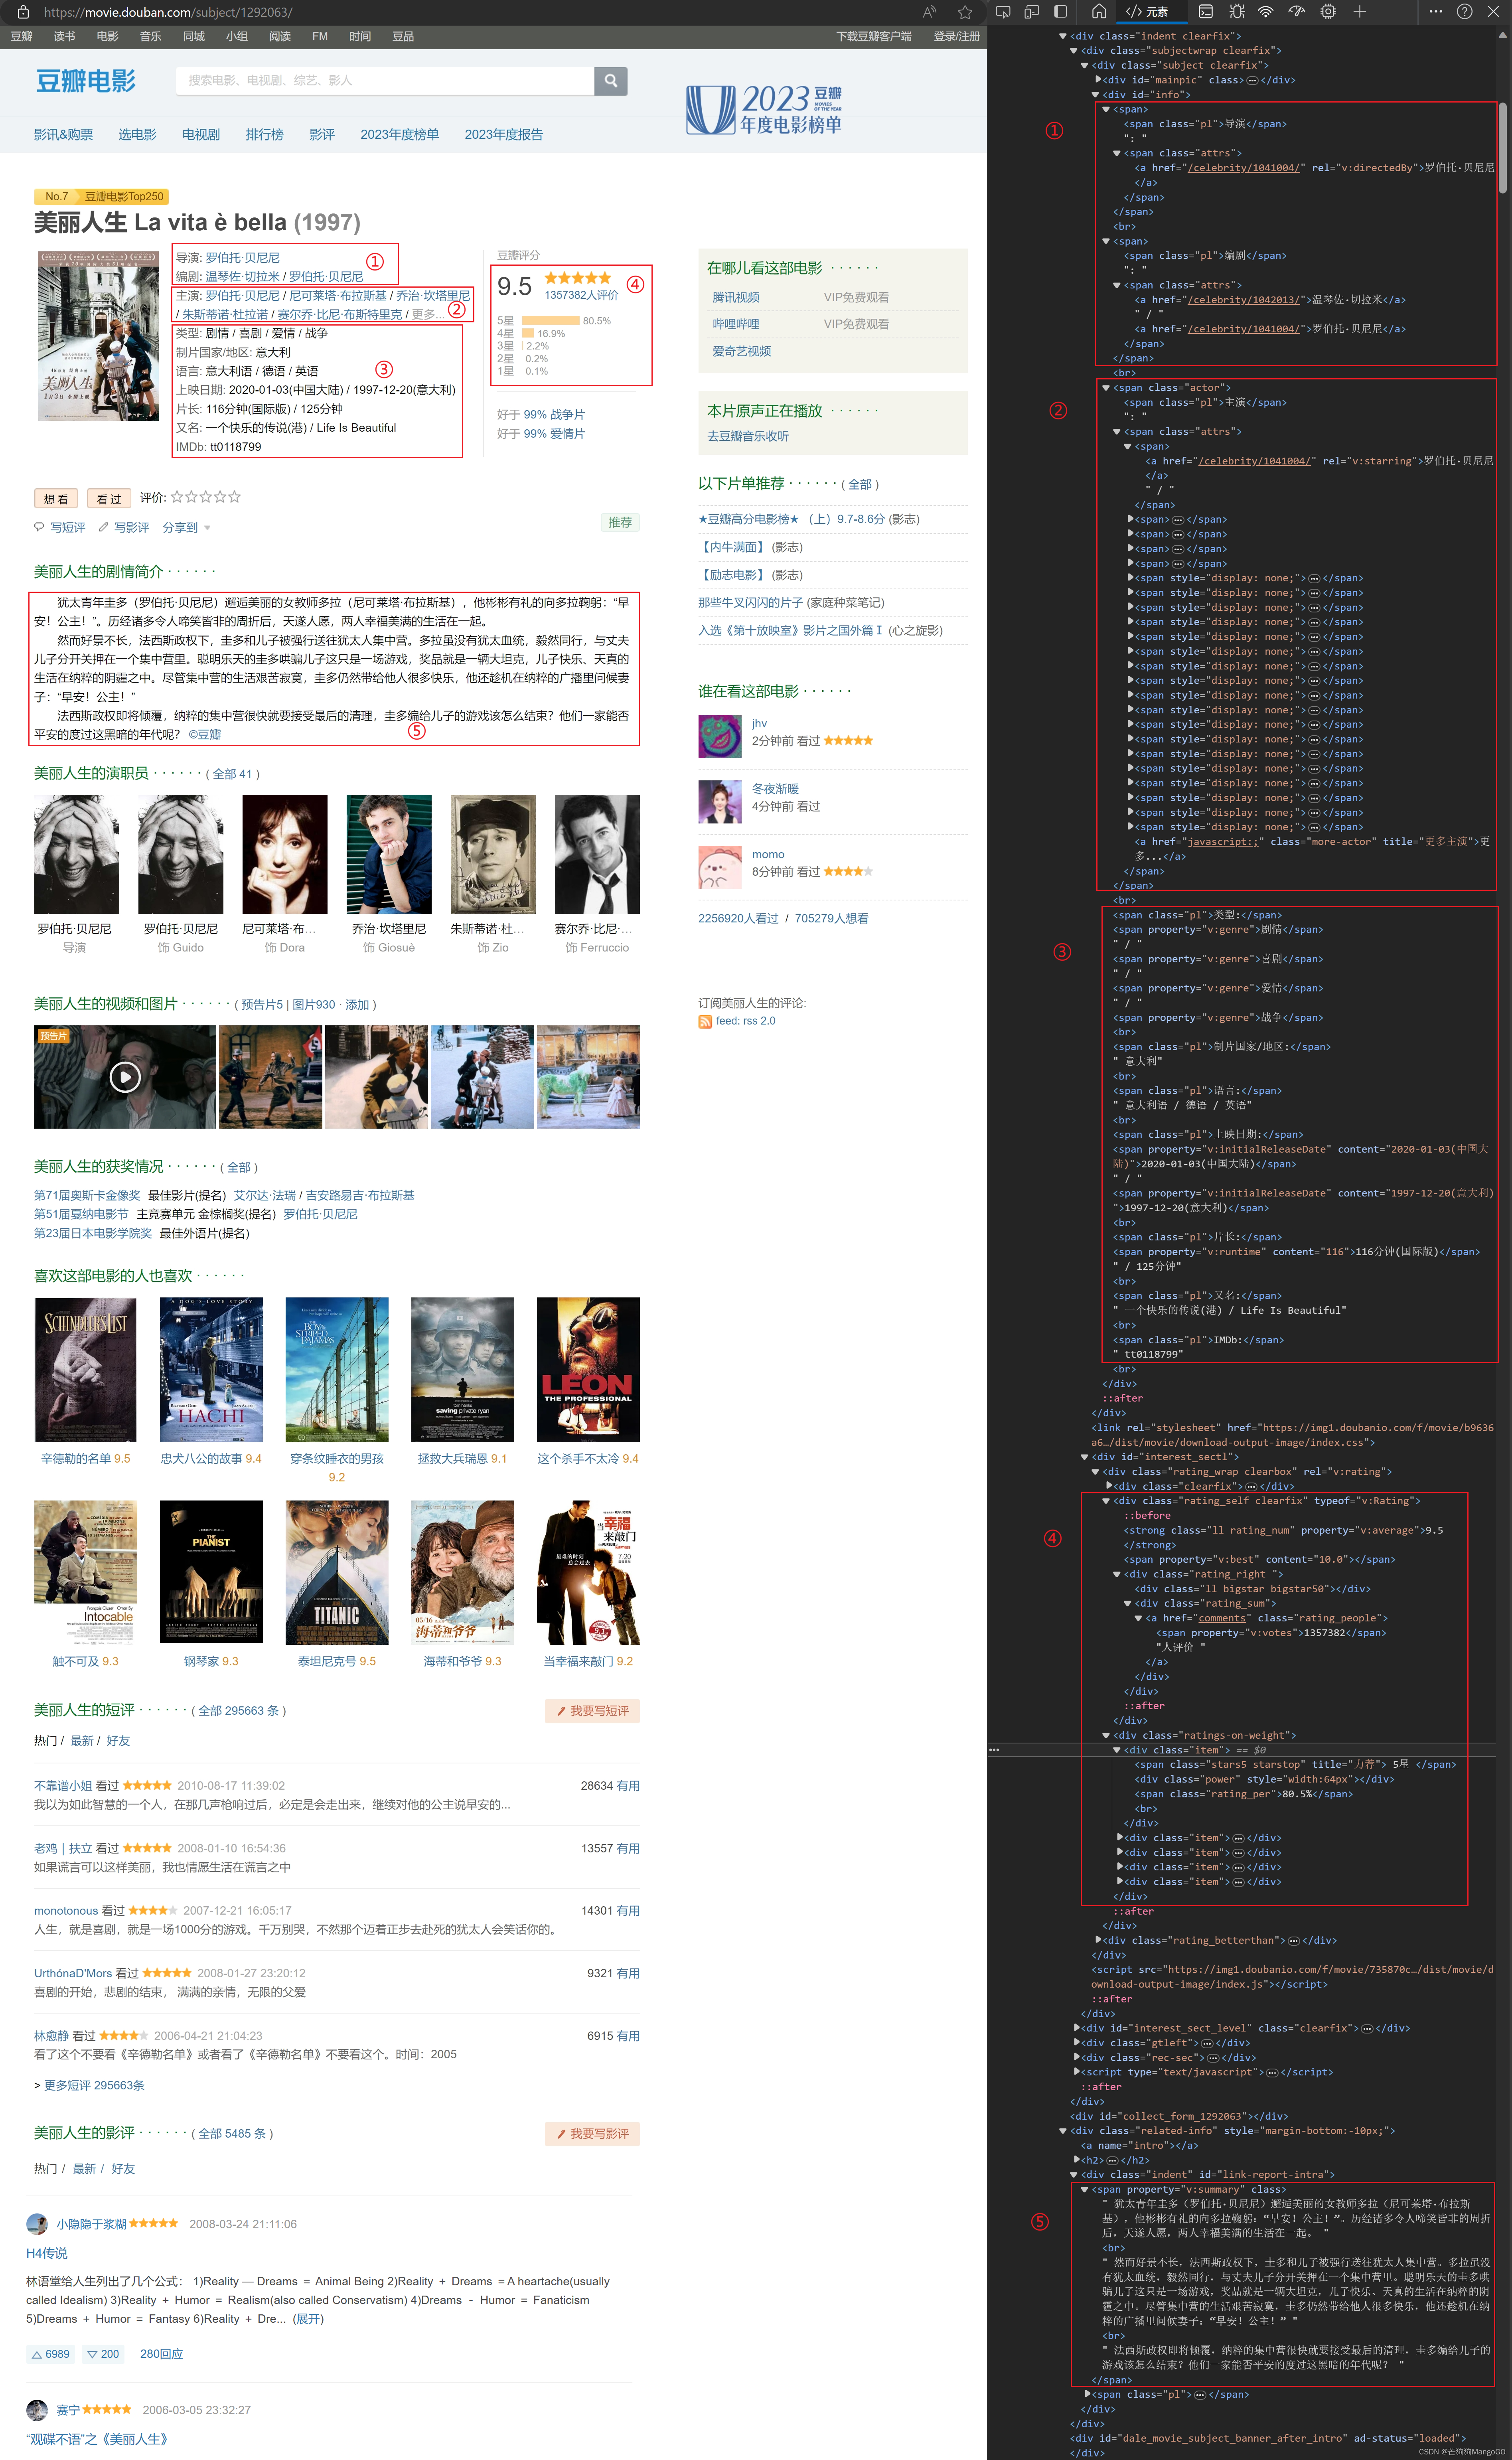Click the inspect element picker icon
1512x2460 pixels.
click(1003, 12)
